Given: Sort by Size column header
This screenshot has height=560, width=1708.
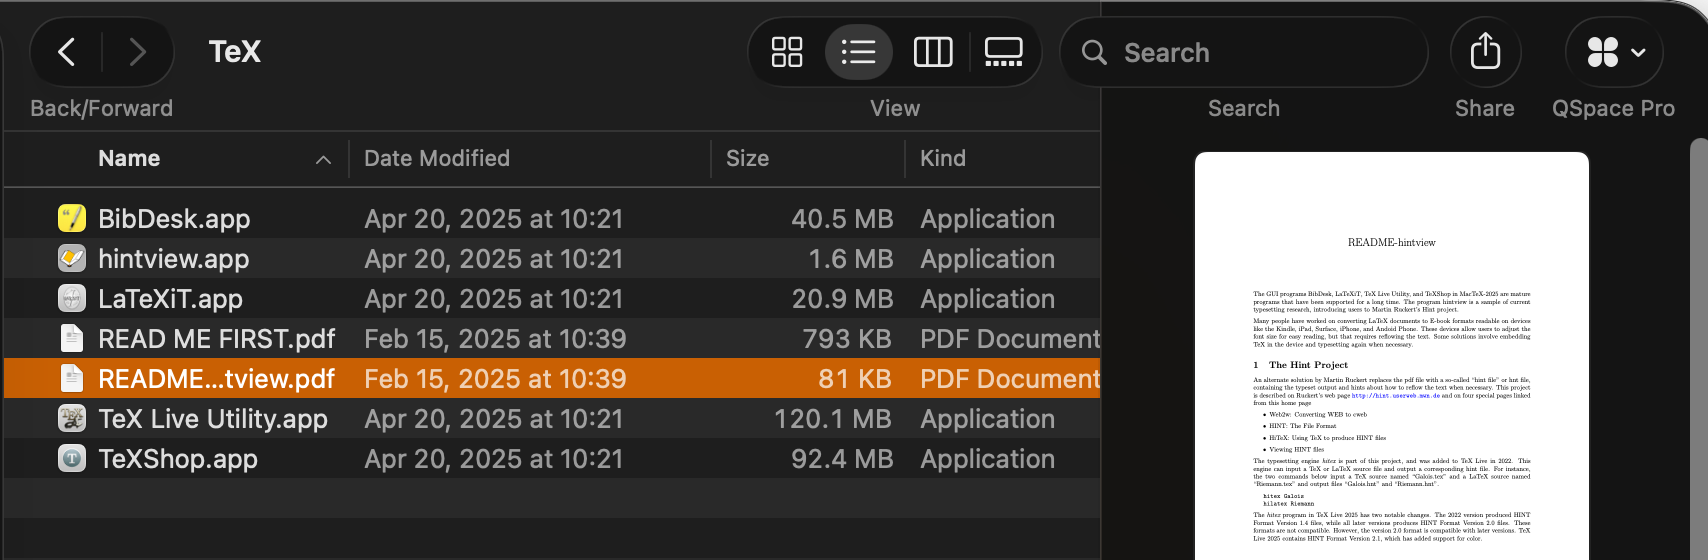Looking at the screenshot, I should [x=747, y=159].
